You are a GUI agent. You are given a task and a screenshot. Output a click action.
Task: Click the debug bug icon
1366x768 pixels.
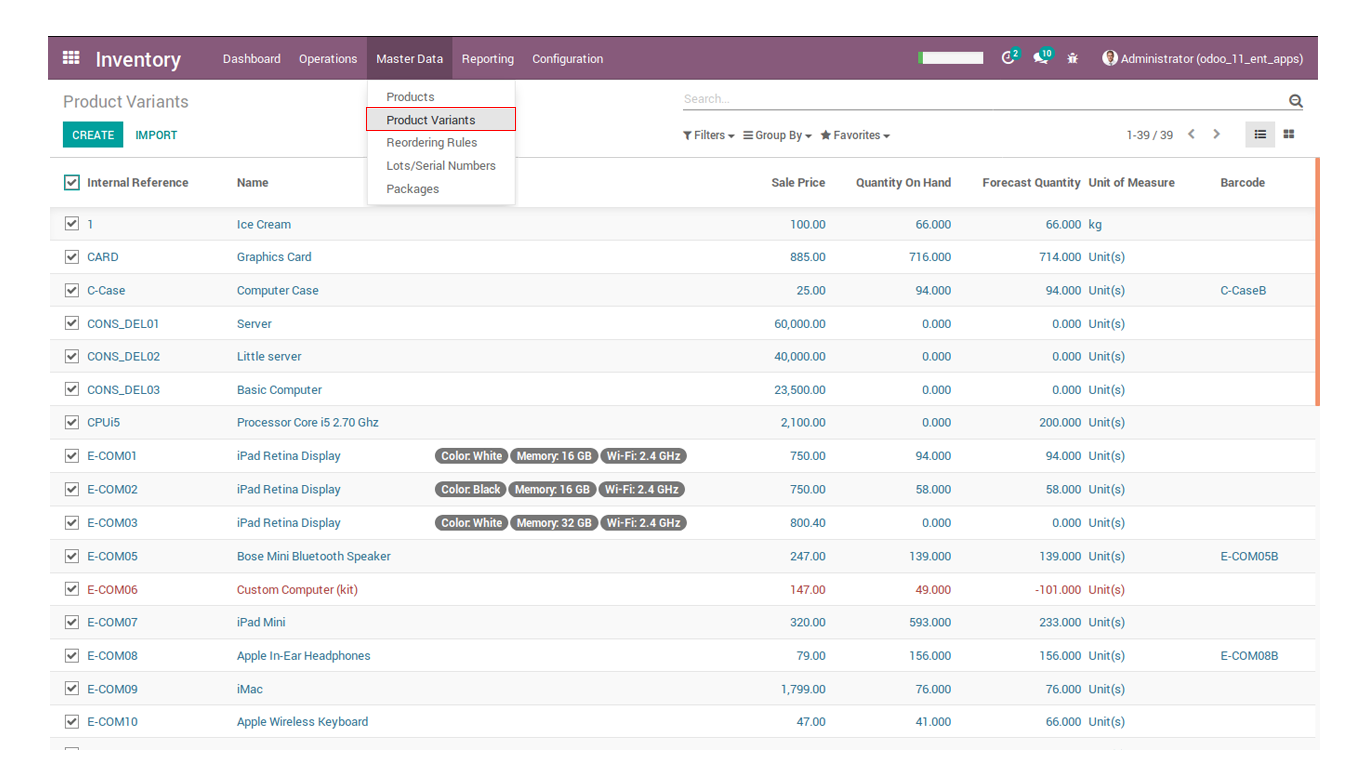(1073, 59)
